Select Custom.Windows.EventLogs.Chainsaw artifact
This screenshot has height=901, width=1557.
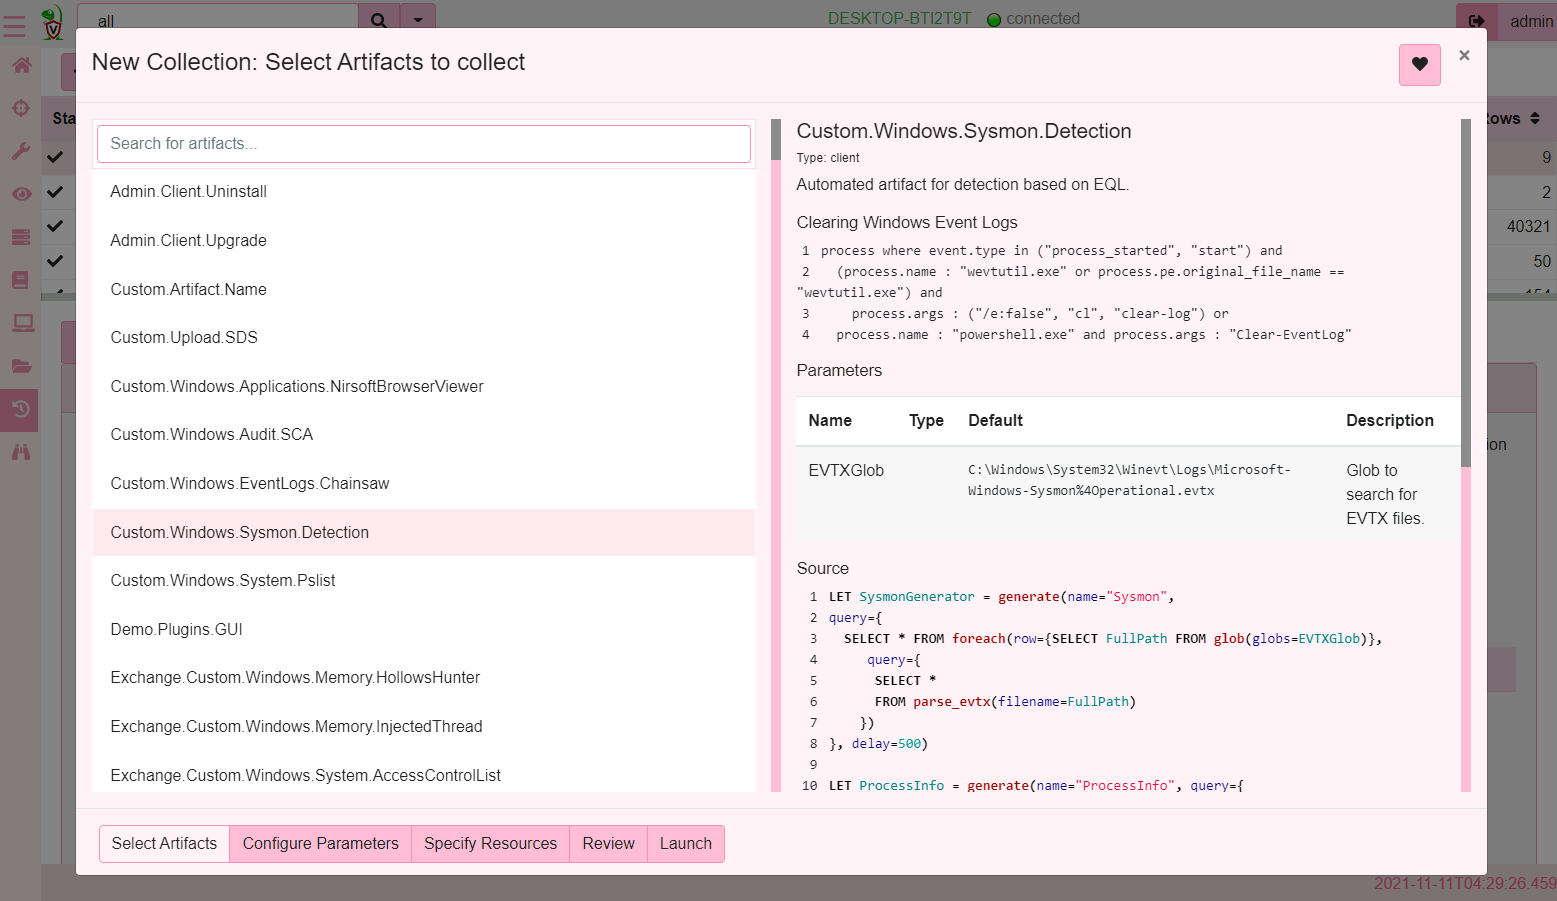tap(250, 484)
